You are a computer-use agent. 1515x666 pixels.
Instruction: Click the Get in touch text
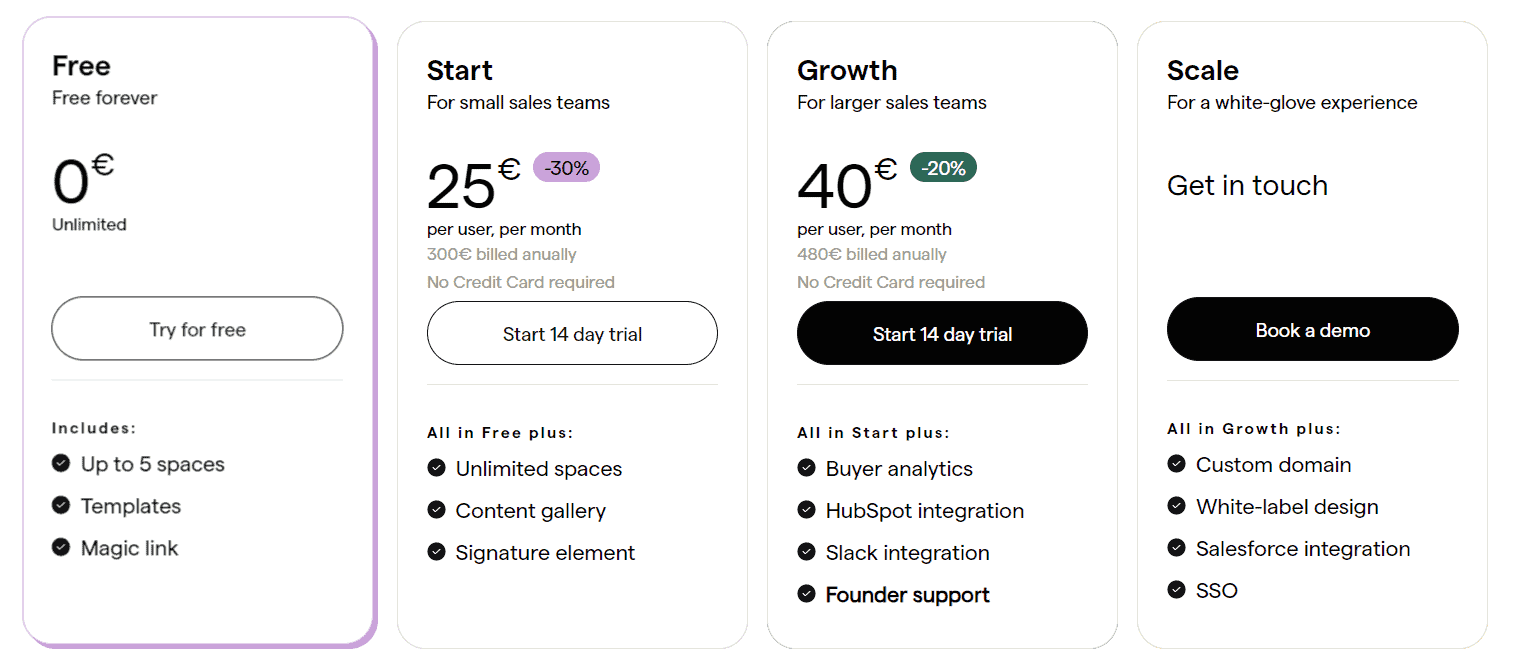(x=1247, y=185)
